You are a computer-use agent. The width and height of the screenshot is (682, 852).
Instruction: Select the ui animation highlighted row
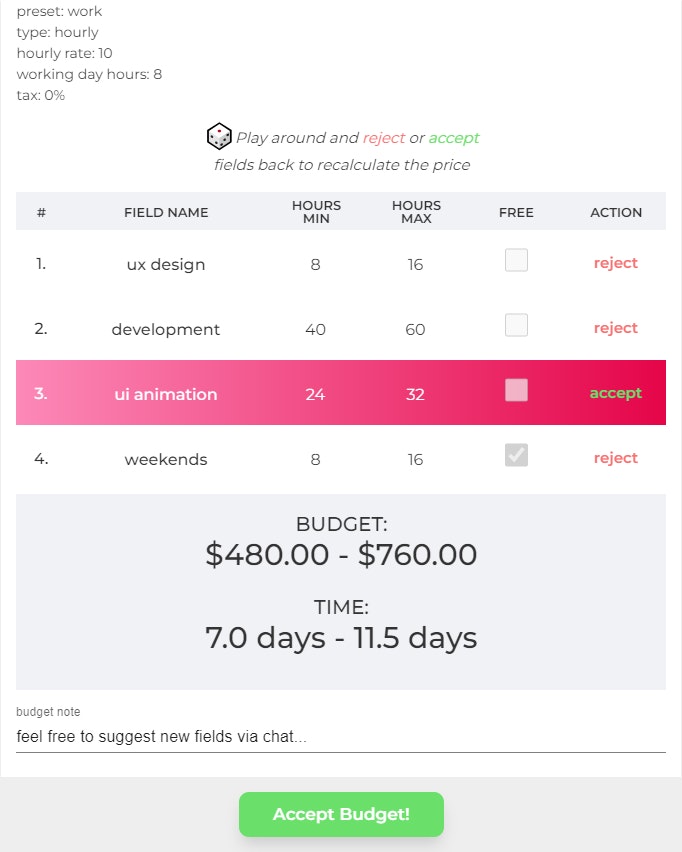[341, 392]
